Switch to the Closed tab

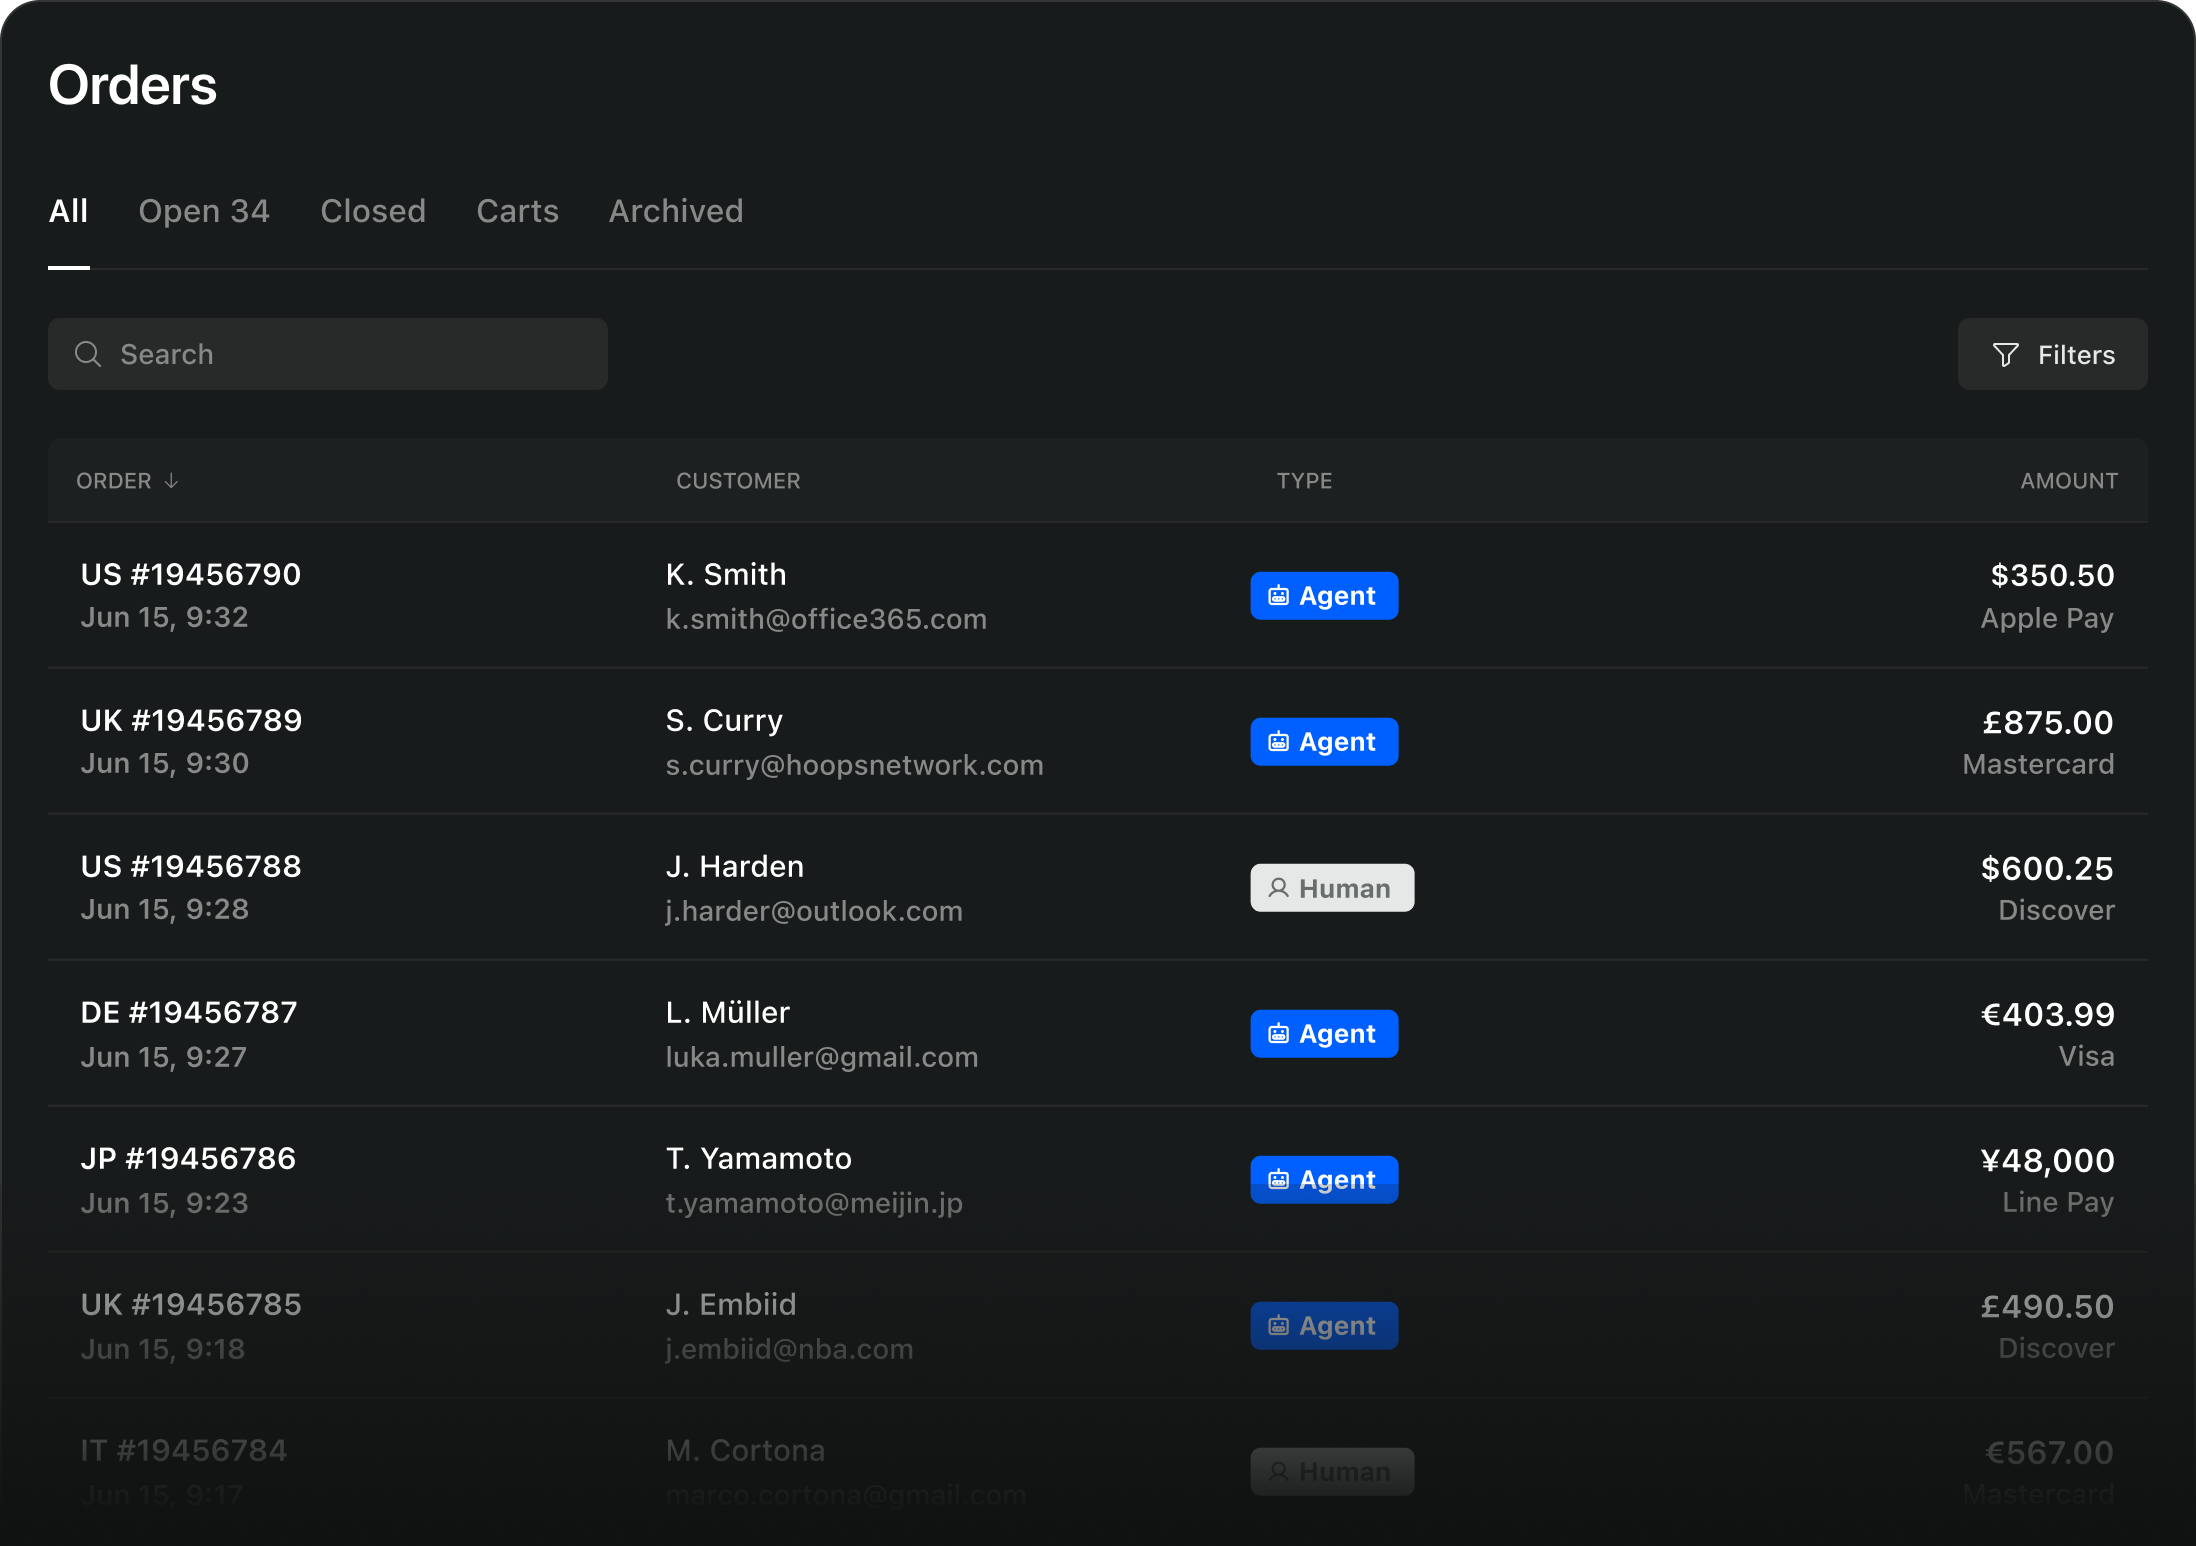pos(373,211)
